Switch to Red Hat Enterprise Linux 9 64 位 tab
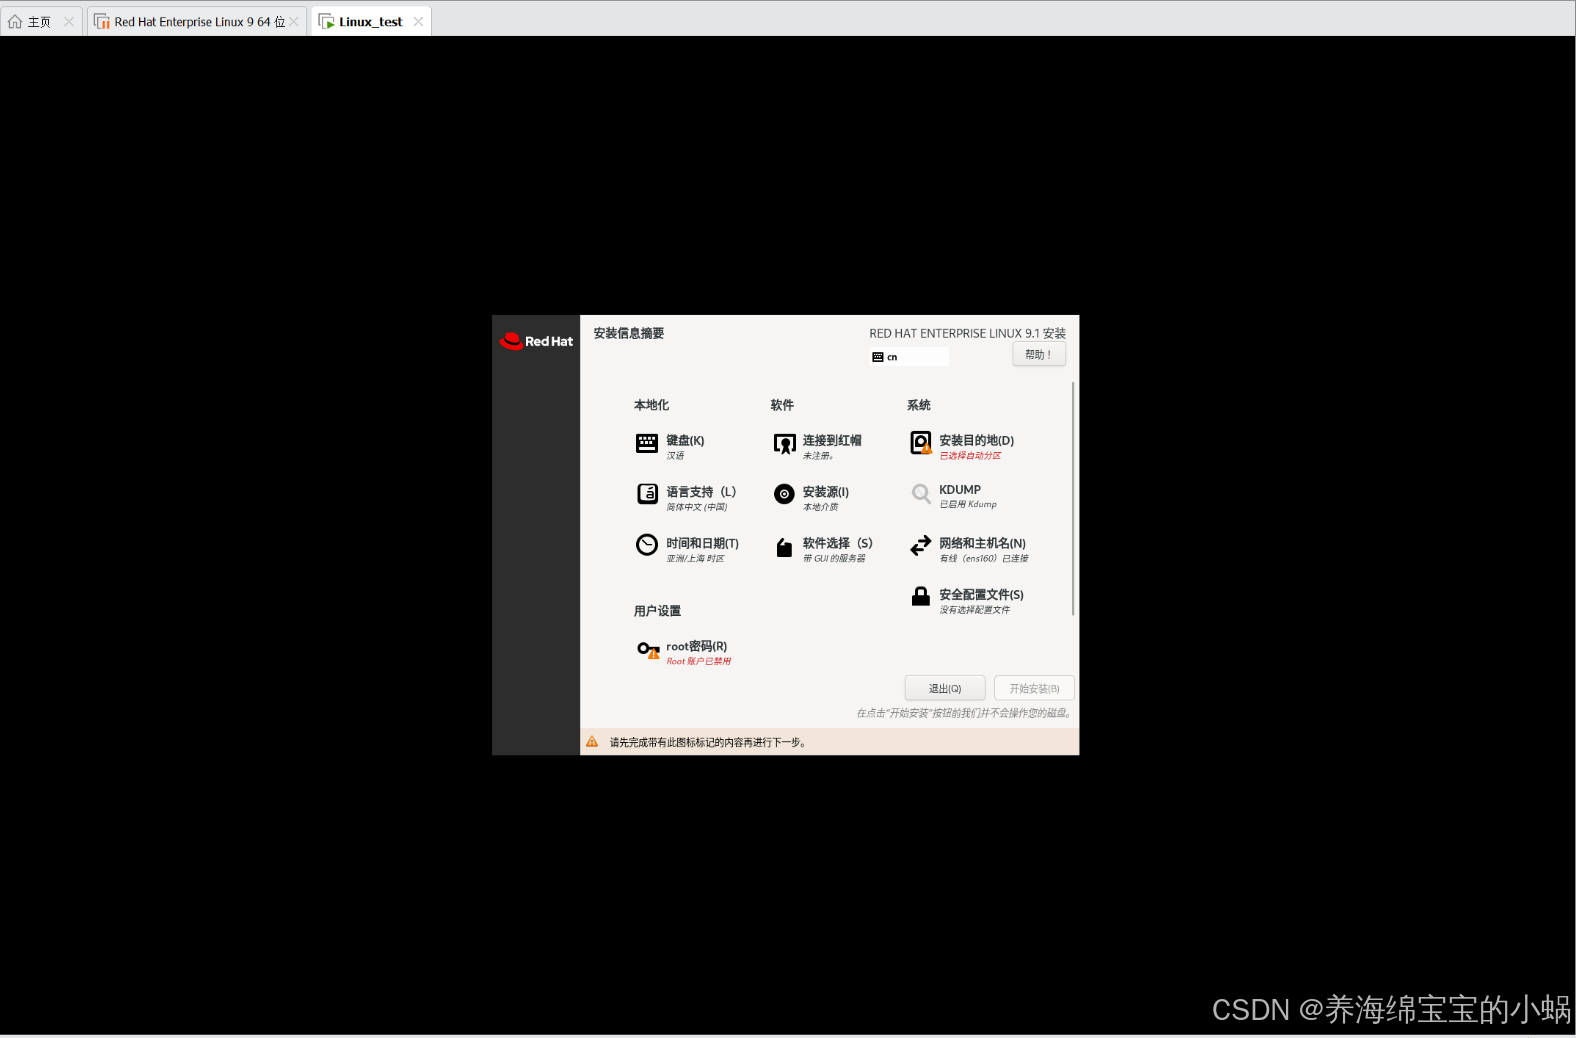1576x1038 pixels. [x=198, y=22]
